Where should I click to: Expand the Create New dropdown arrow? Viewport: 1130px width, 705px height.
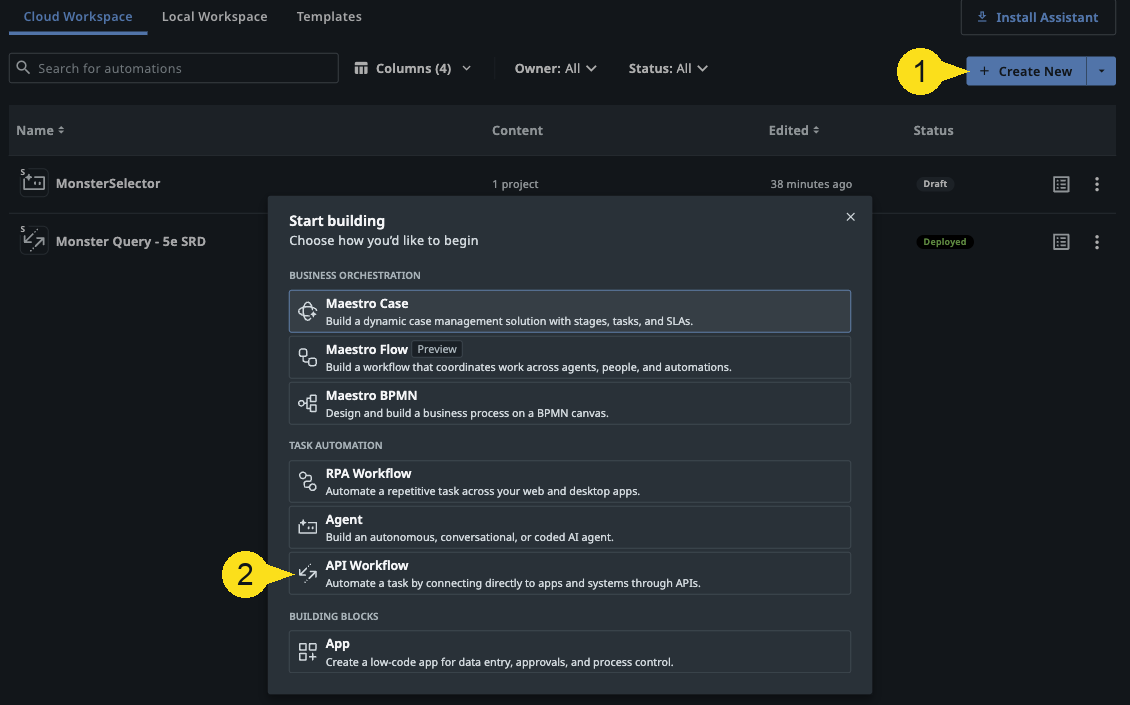[x=1101, y=71]
